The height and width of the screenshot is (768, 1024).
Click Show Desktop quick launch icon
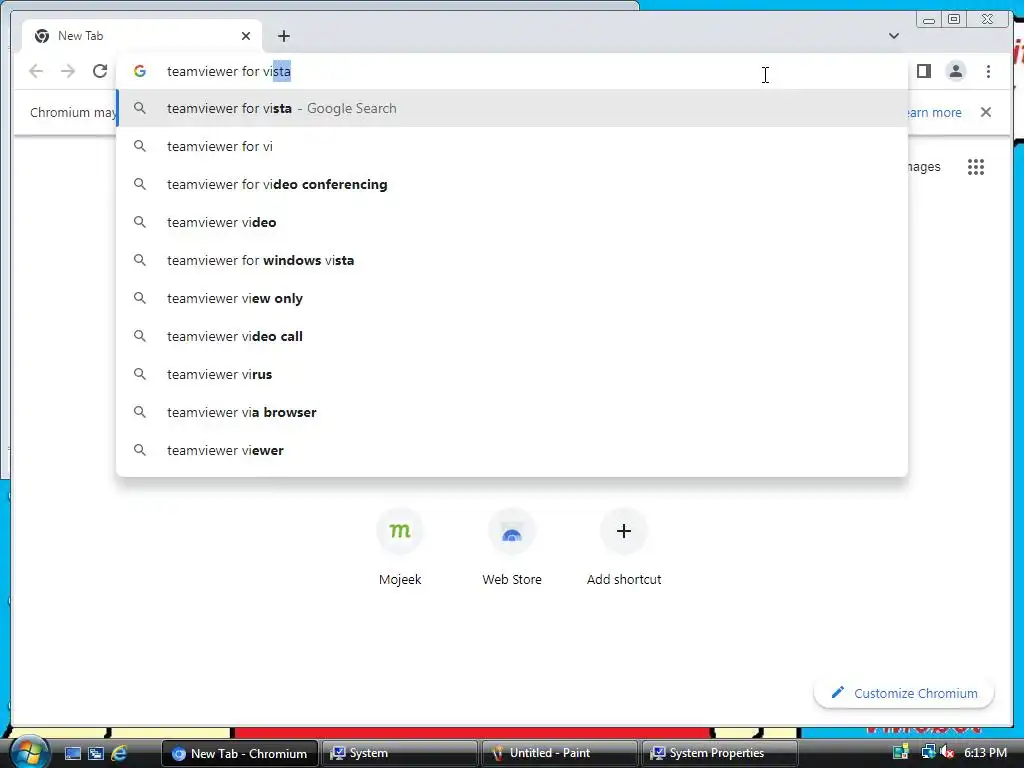72,753
